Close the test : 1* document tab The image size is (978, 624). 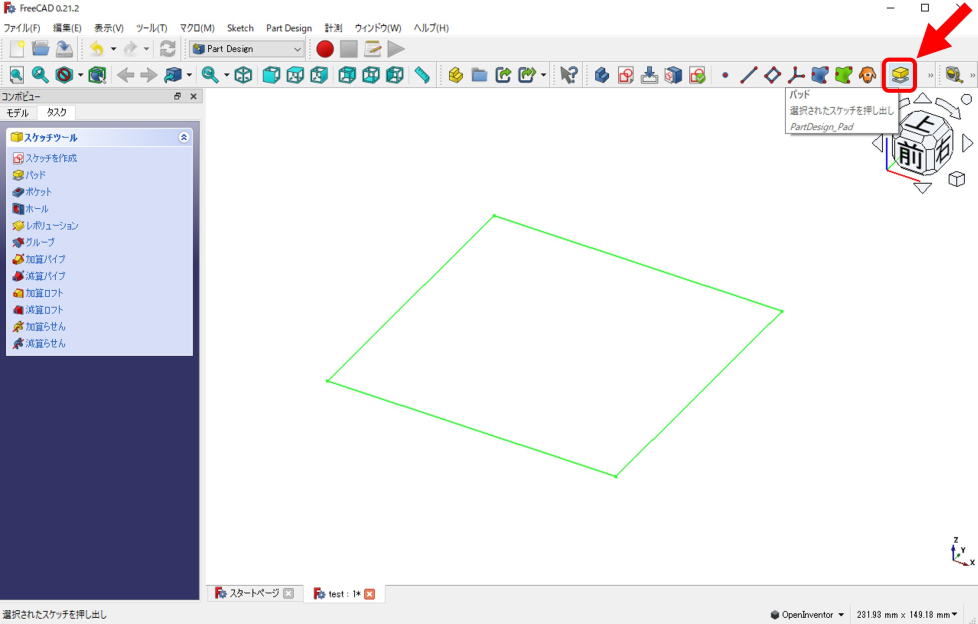point(369,594)
